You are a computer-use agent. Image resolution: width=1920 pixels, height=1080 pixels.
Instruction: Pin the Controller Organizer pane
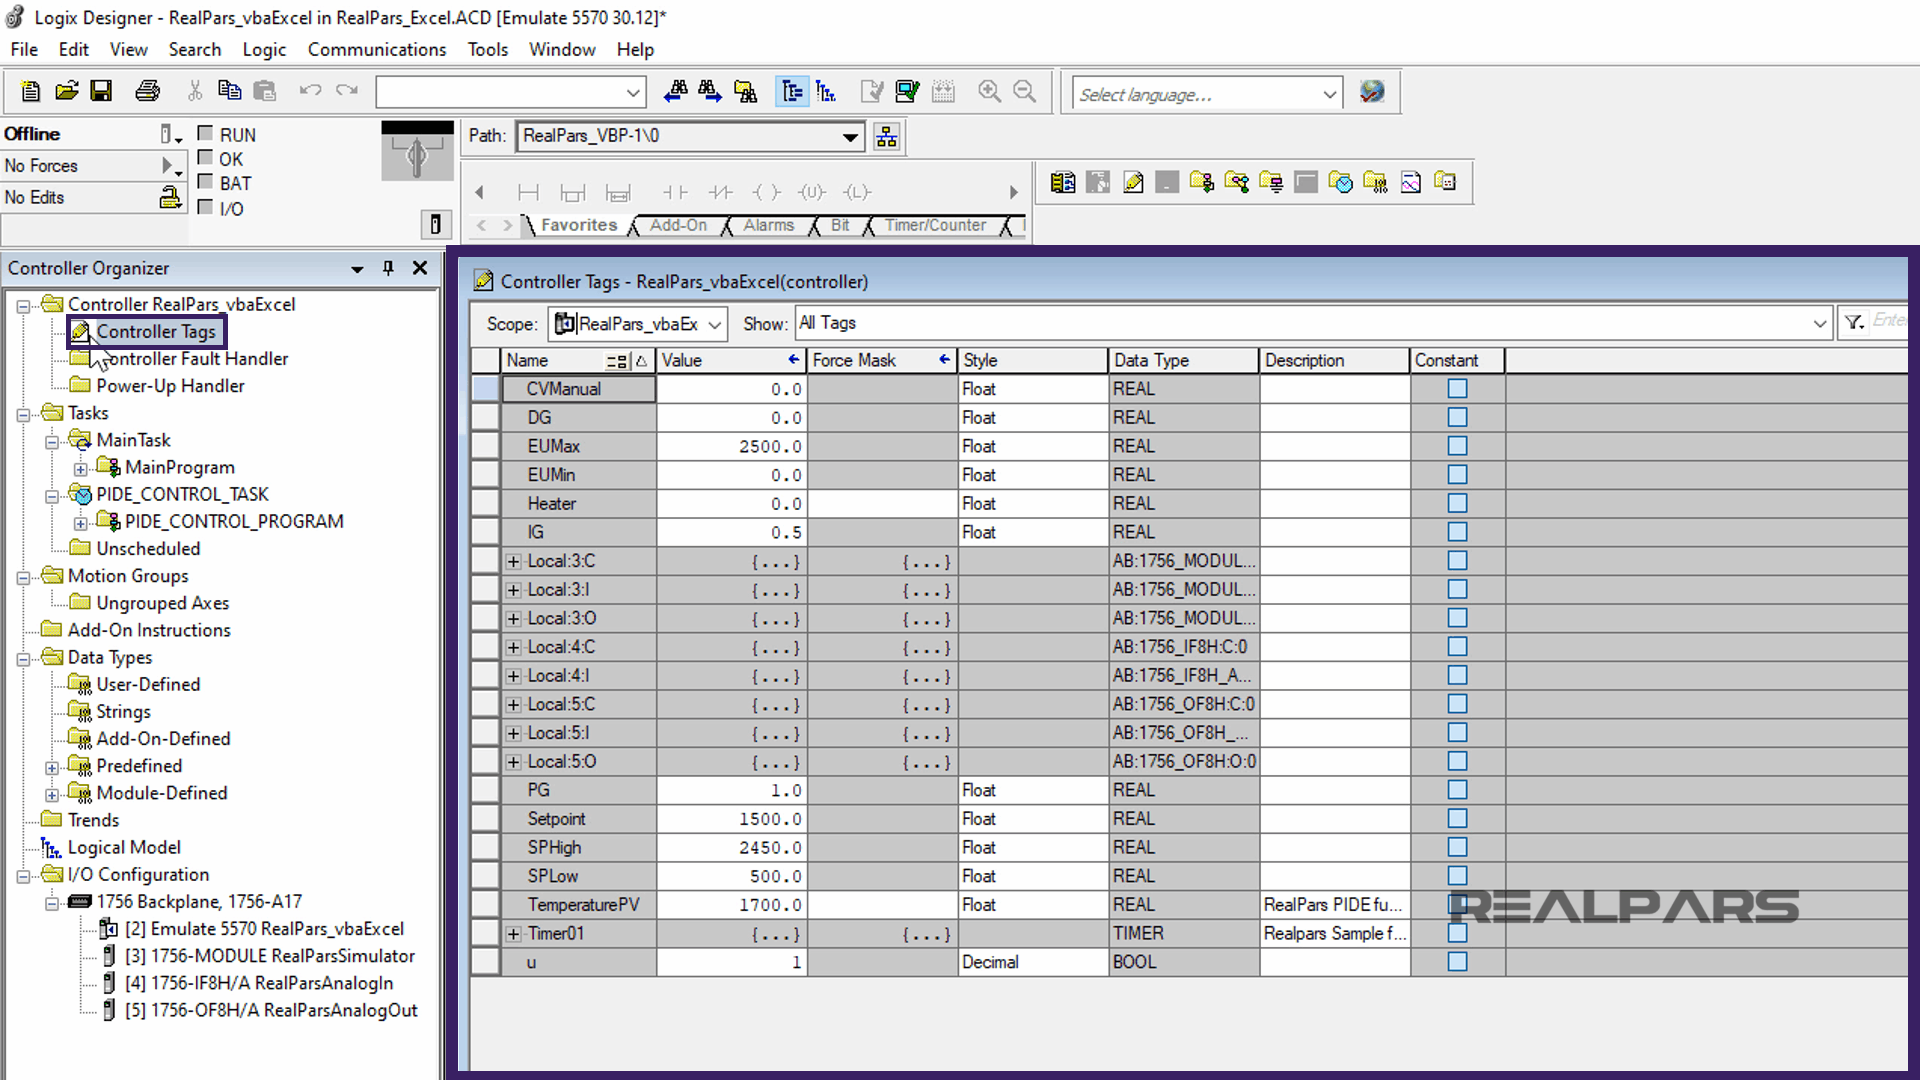tap(388, 268)
